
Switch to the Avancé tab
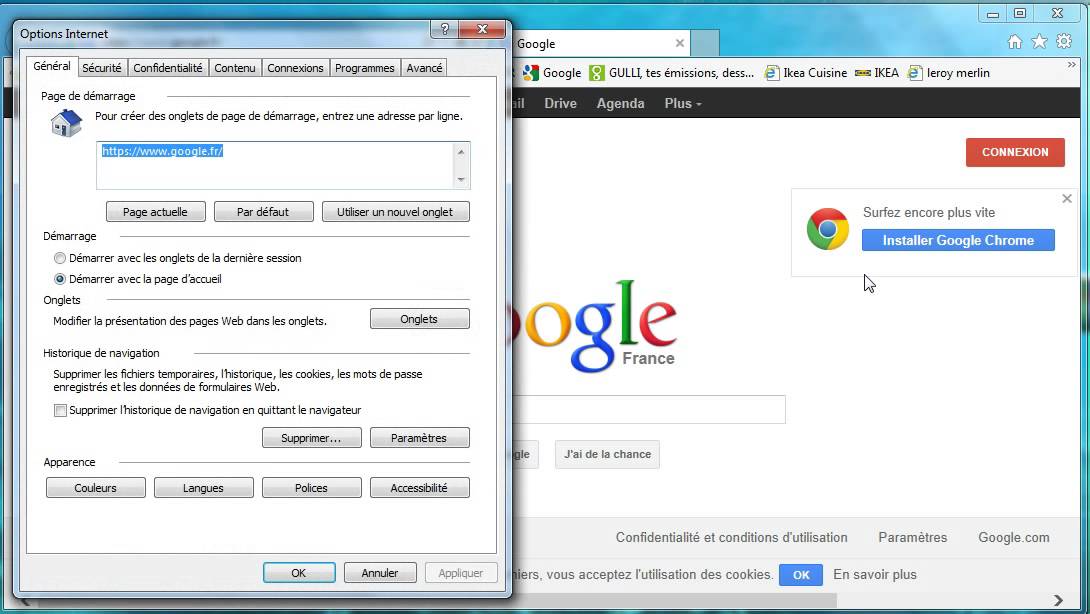(x=424, y=68)
